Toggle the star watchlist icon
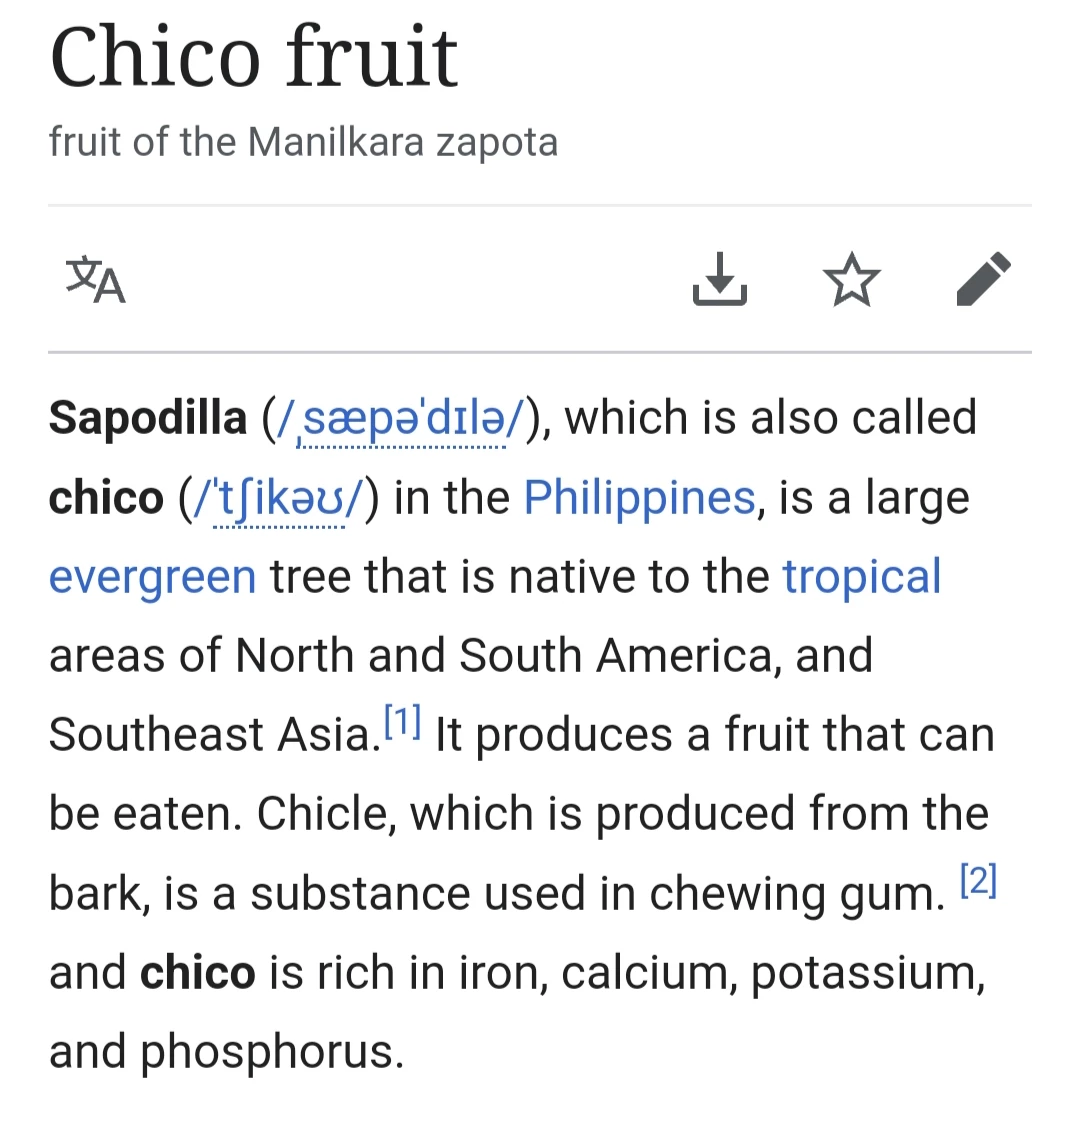The width and height of the screenshot is (1080, 1121). (x=851, y=280)
